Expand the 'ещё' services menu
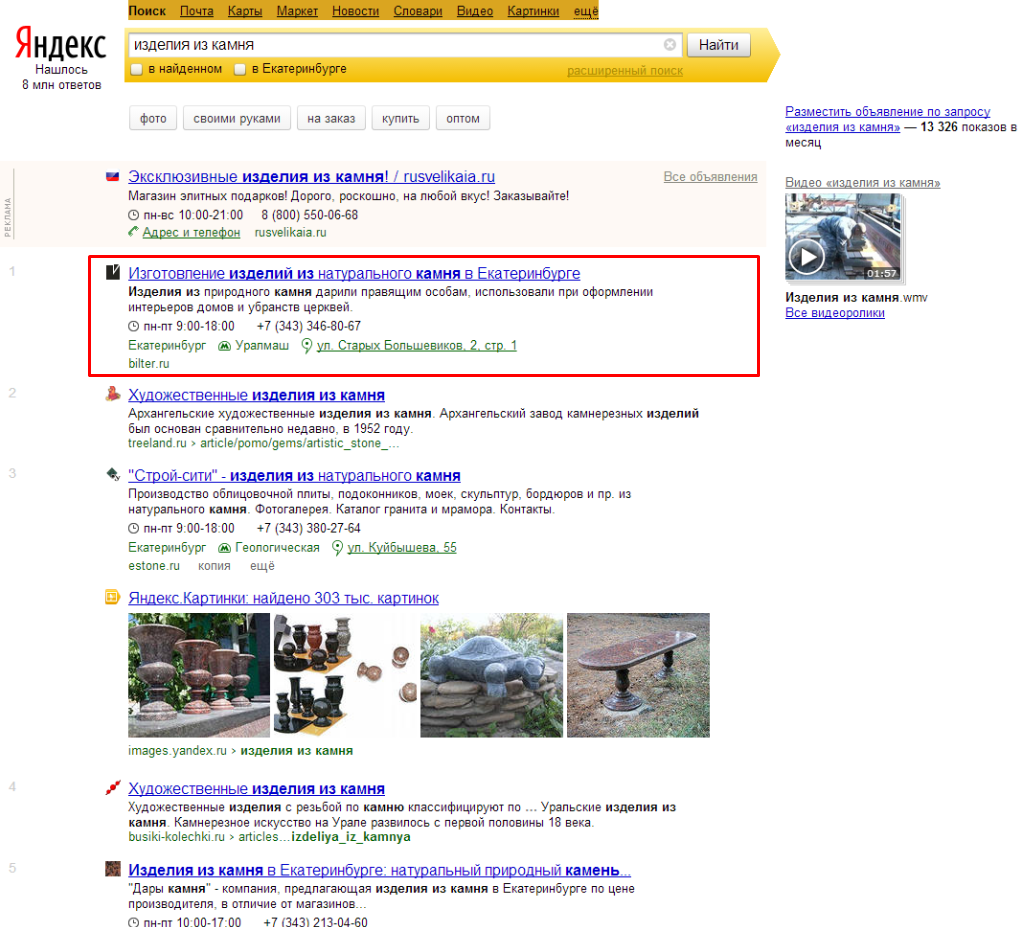 586,11
